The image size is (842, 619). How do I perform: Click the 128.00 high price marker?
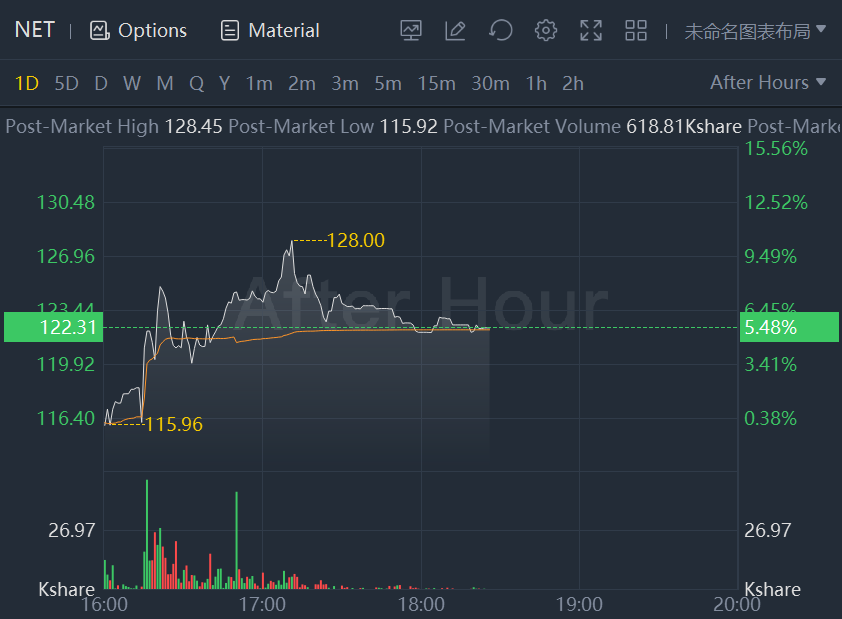coord(355,241)
